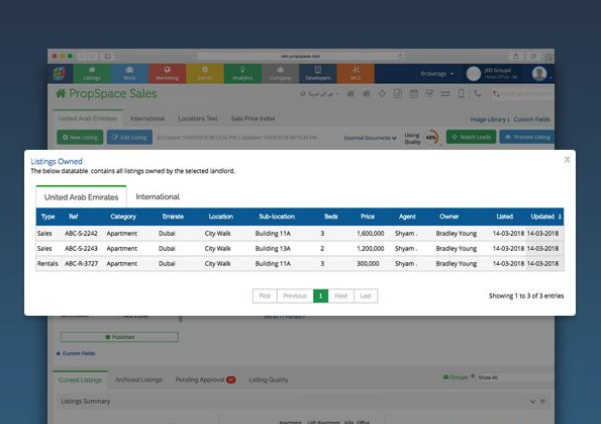Viewport: 601px width, 424px height.
Task: Sort by the Updated column header
Action: coord(546,217)
